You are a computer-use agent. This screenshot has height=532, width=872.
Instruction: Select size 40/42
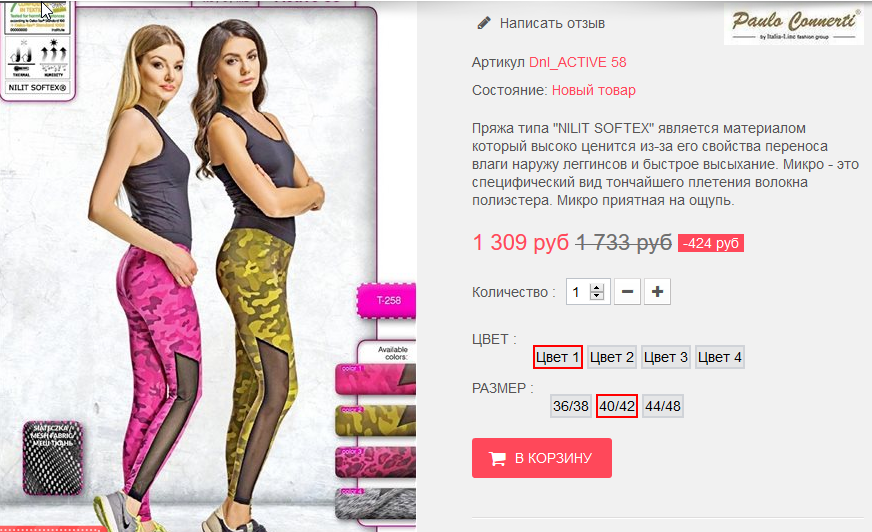point(617,406)
